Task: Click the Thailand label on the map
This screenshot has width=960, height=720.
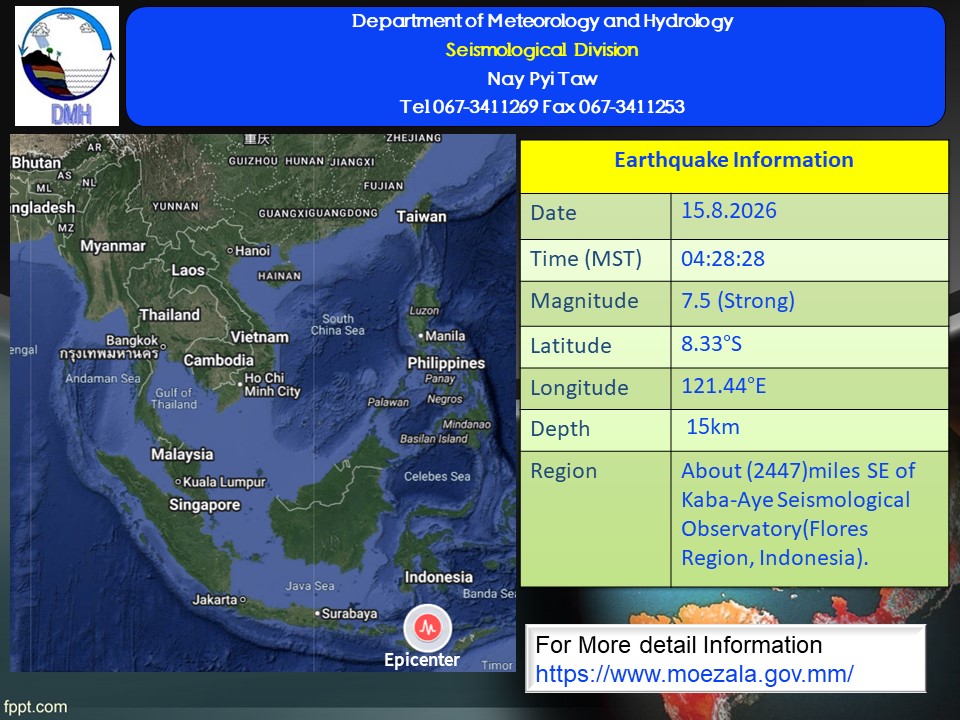Action: tap(170, 315)
